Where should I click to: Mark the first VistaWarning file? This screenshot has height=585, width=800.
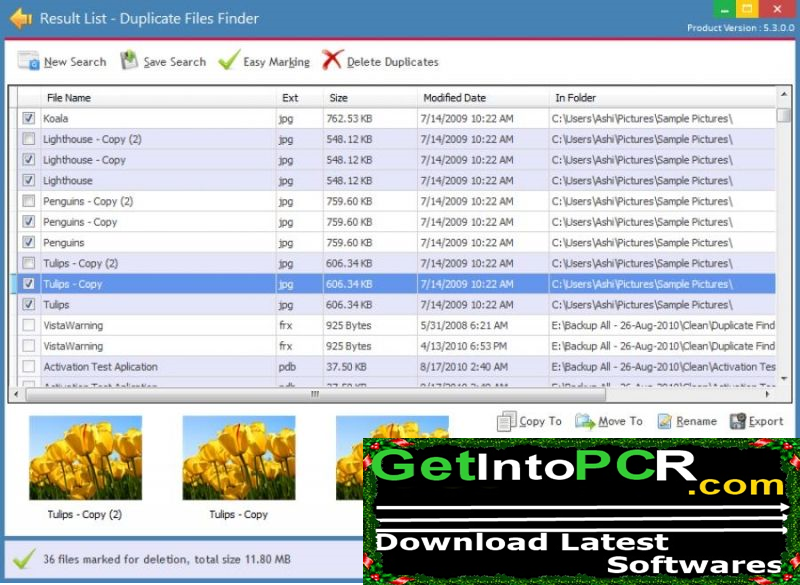point(29,325)
